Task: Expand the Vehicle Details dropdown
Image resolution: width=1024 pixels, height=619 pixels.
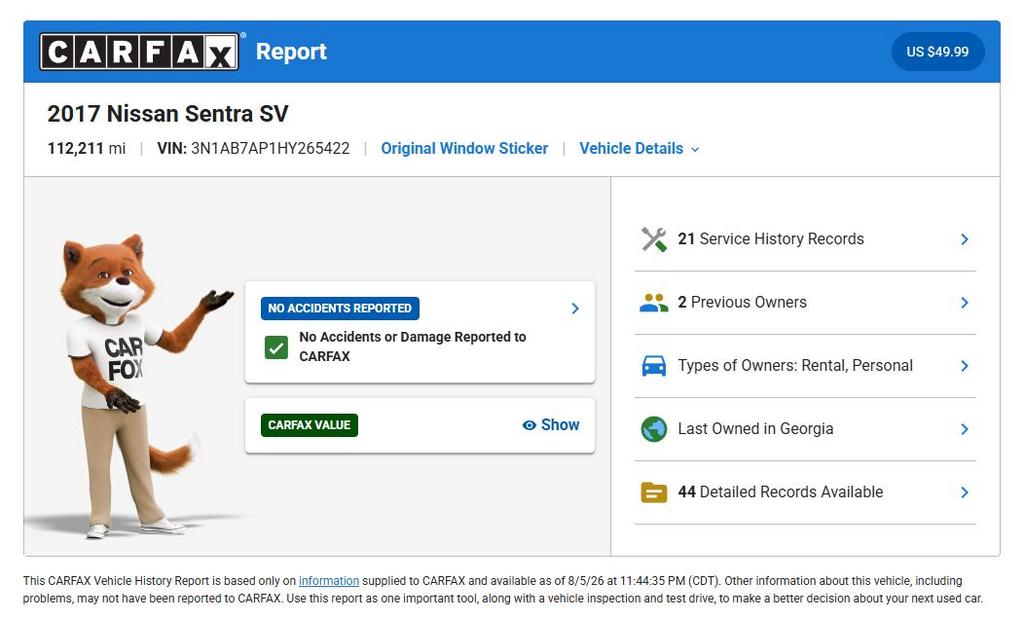Action: (639, 149)
